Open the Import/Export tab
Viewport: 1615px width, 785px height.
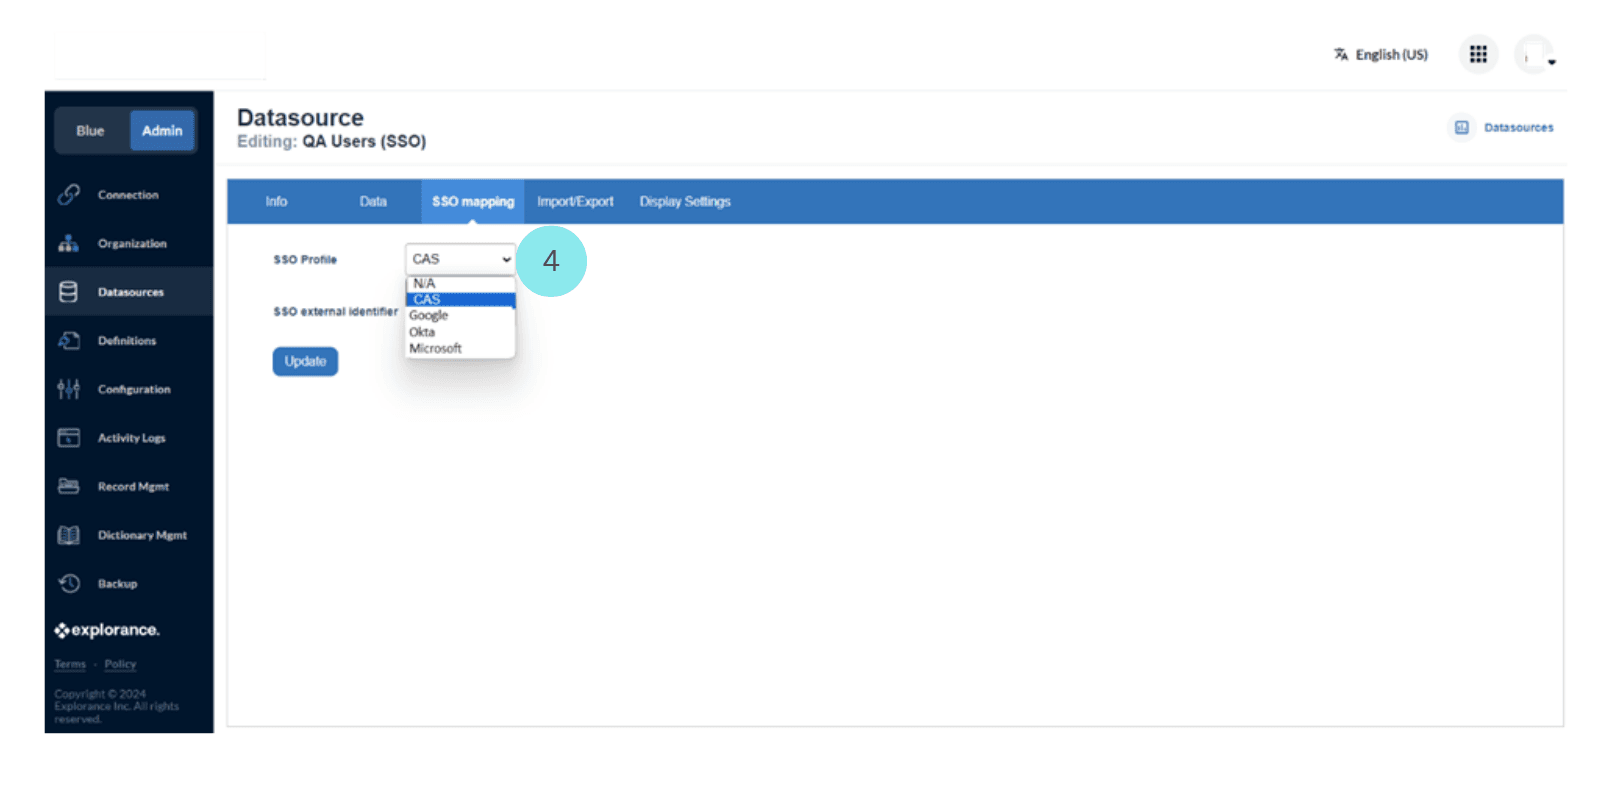pyautogui.click(x=575, y=202)
